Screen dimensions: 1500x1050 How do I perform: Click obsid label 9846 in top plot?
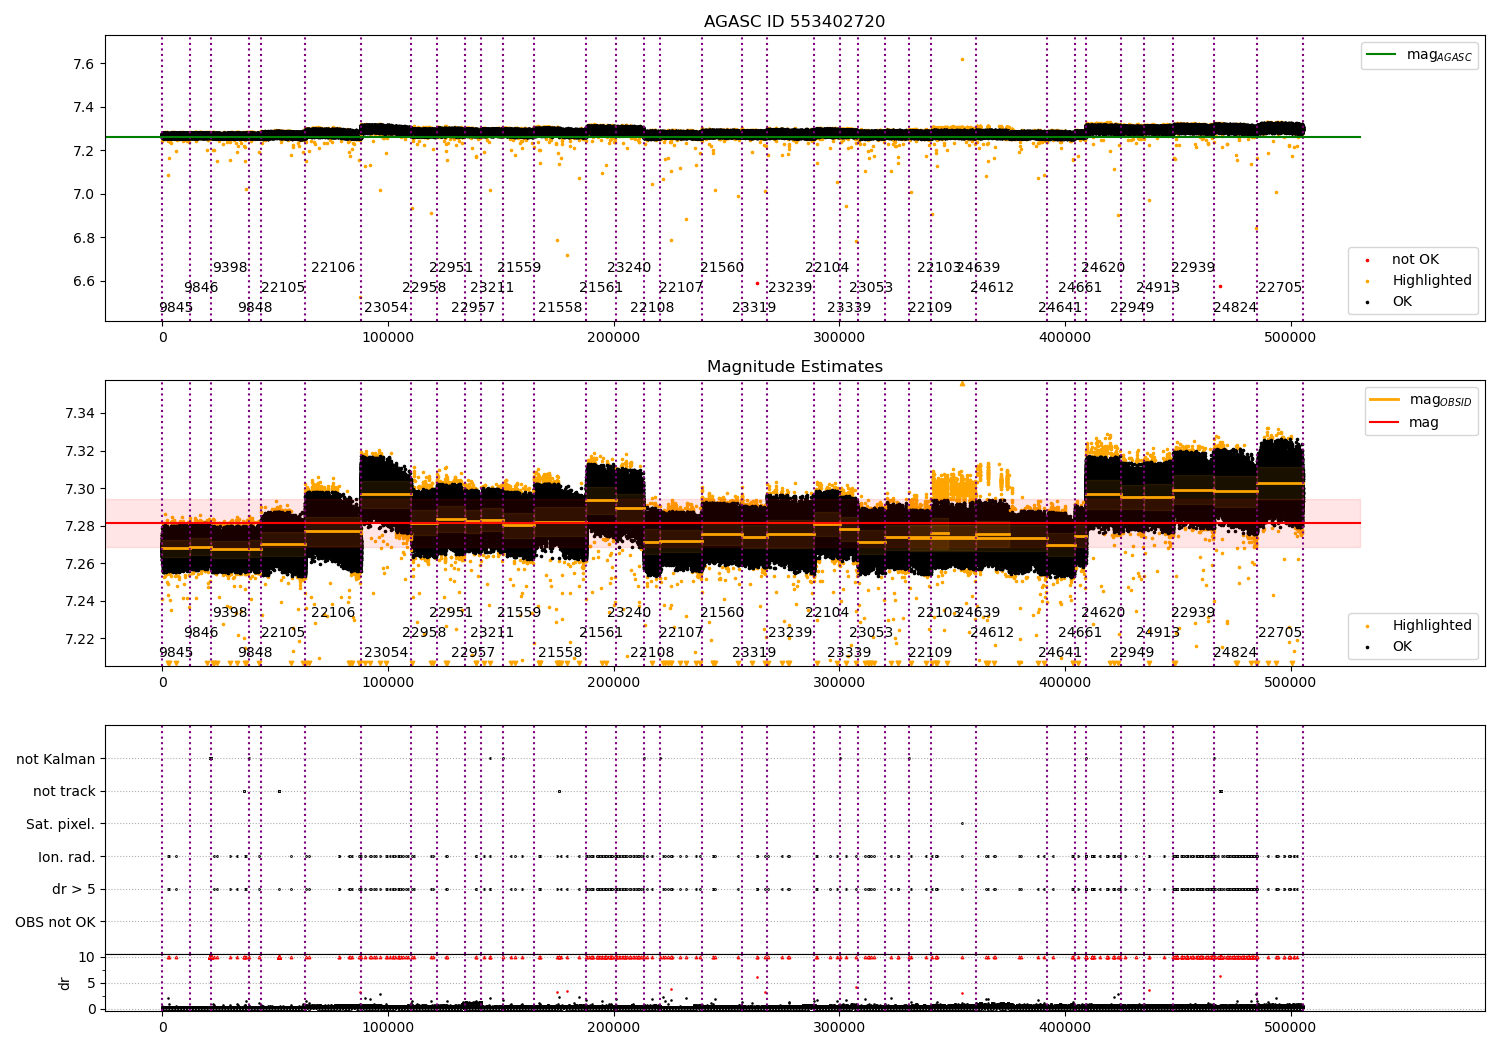coord(201,288)
